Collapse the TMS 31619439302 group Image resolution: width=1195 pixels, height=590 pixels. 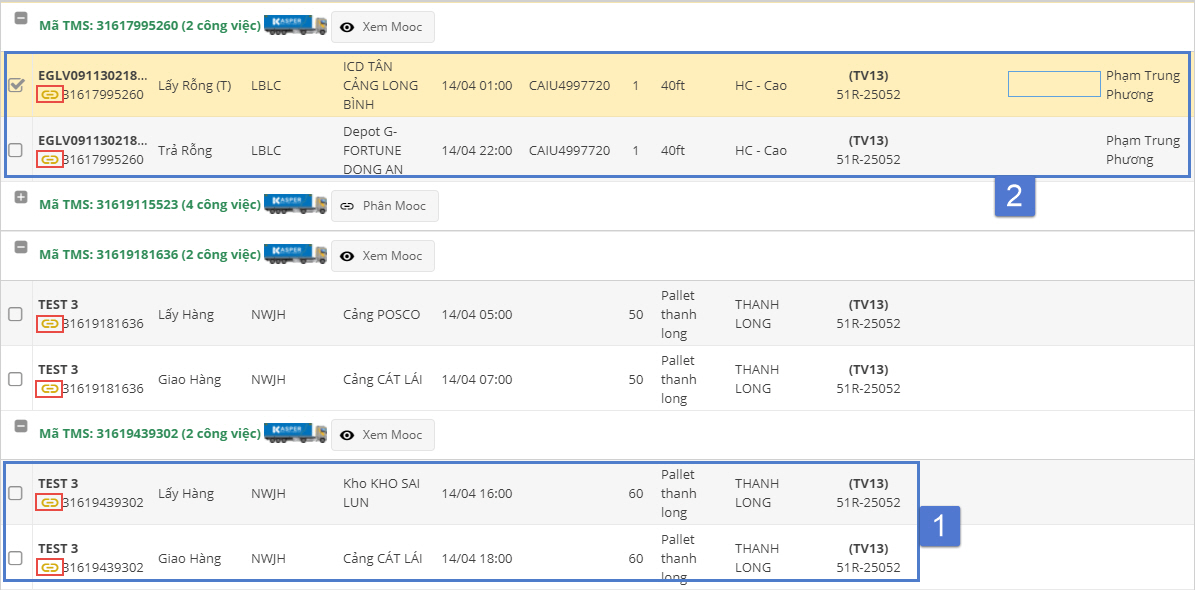(21, 426)
